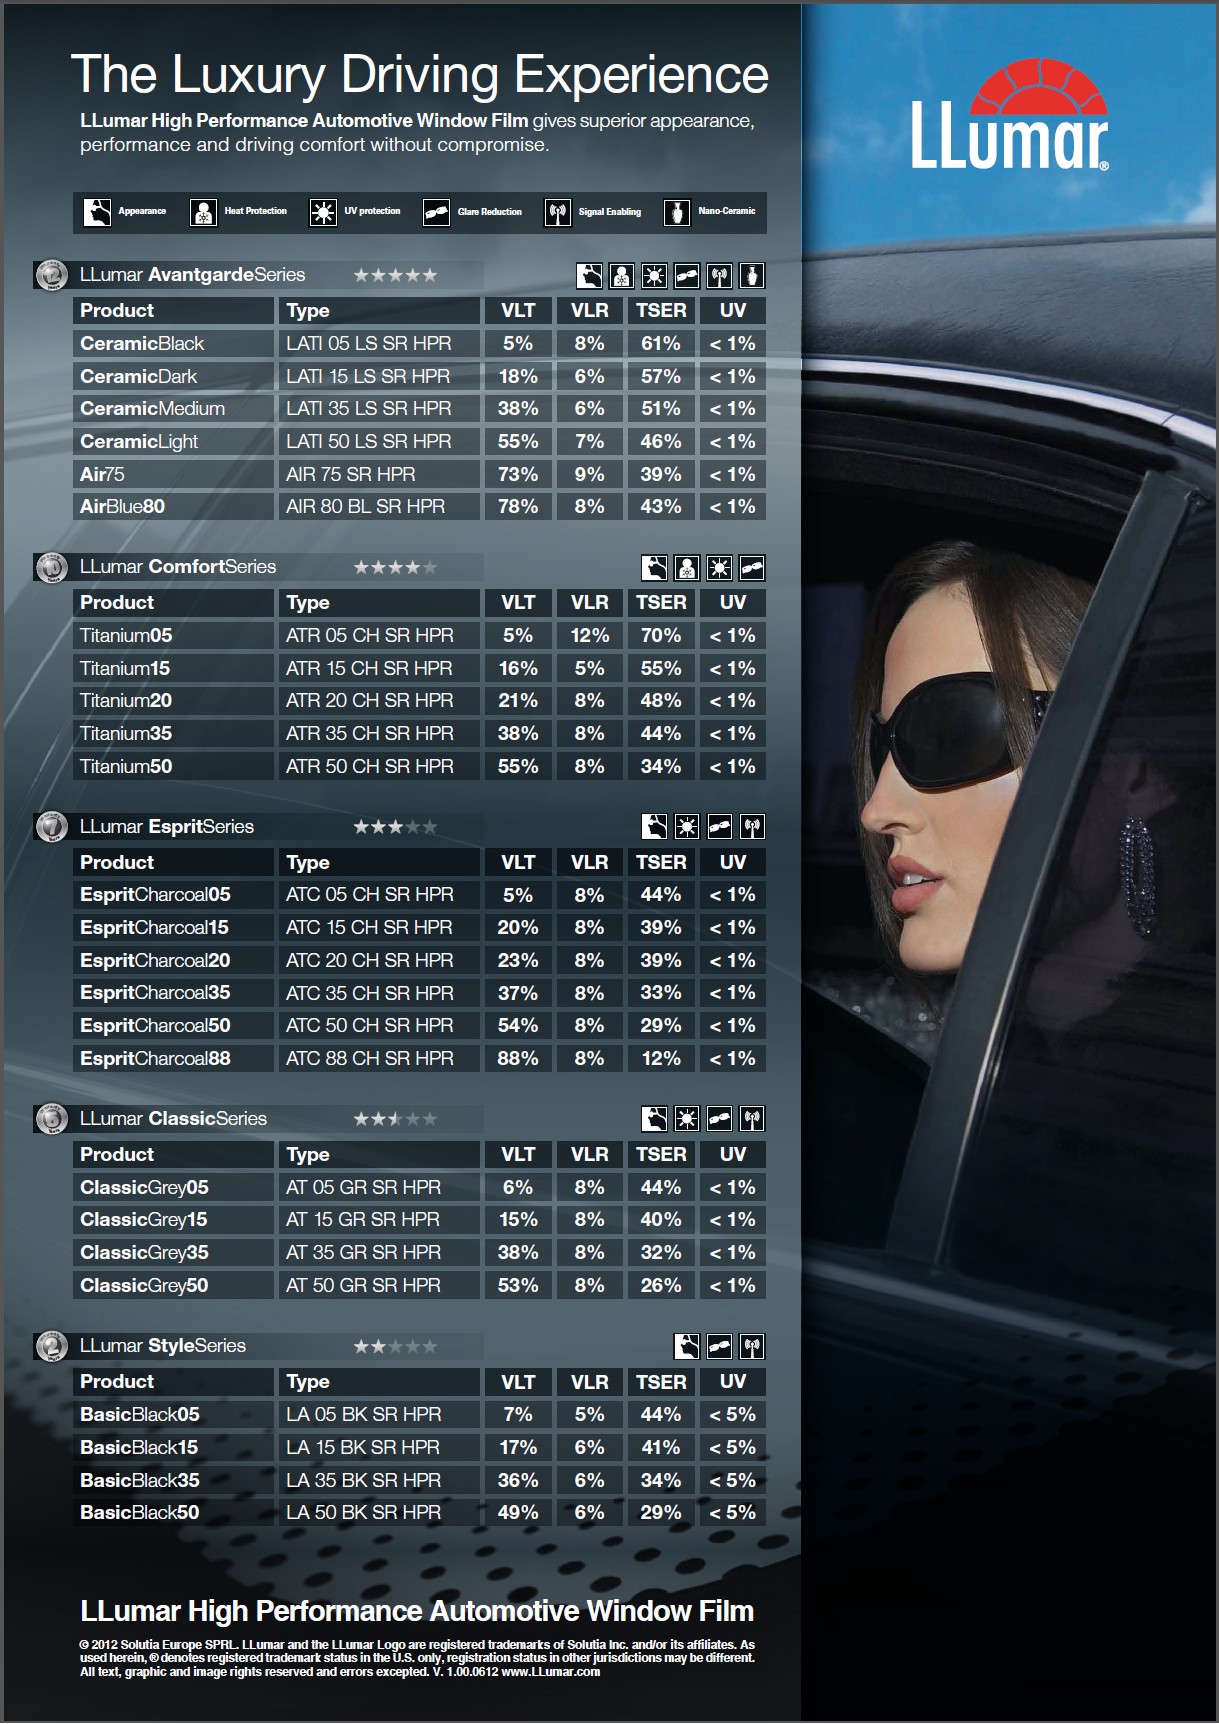Click the signal antenna icon in the ClassicSeries header
The image size is (1219, 1724).
[752, 1118]
